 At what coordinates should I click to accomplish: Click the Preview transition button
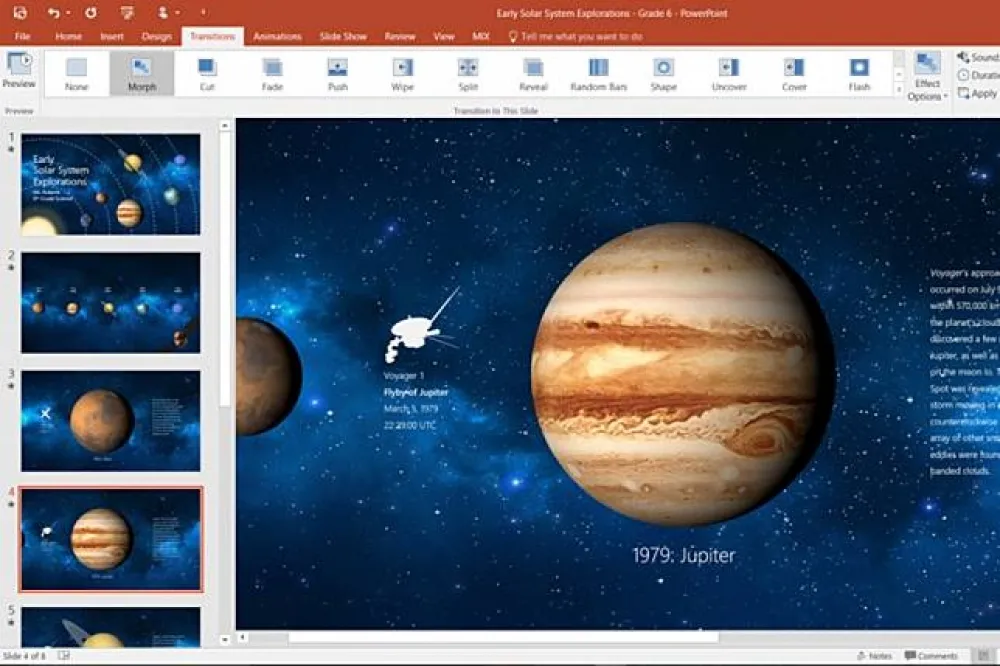click(19, 70)
